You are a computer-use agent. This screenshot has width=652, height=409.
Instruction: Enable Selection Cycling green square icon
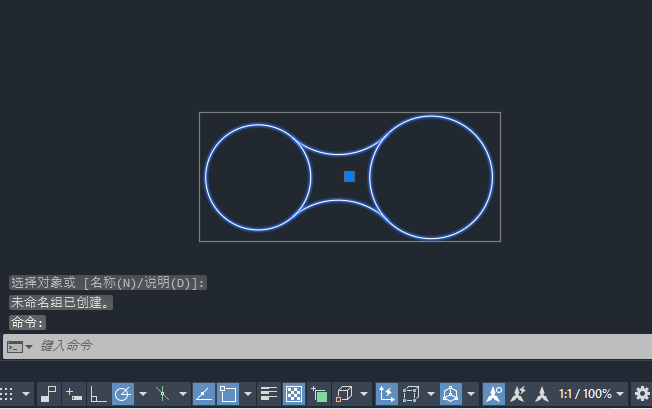pyautogui.click(x=319, y=394)
